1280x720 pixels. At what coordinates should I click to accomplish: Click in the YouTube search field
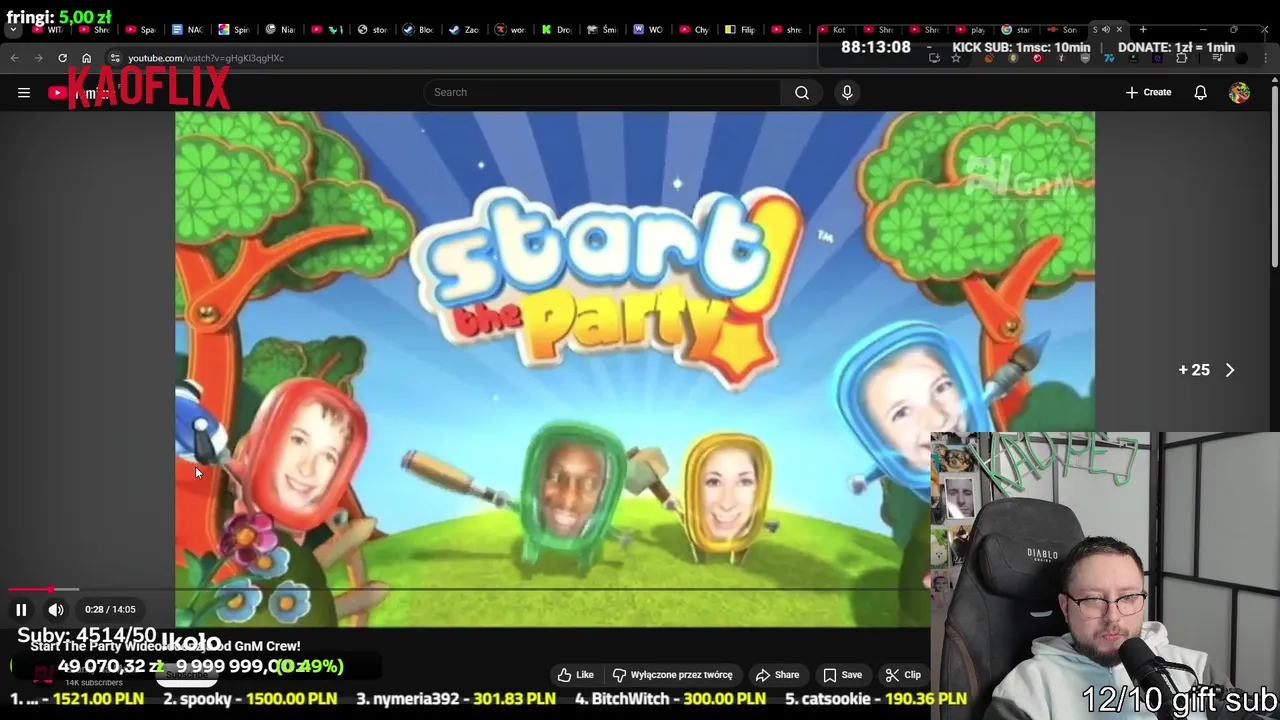point(603,93)
